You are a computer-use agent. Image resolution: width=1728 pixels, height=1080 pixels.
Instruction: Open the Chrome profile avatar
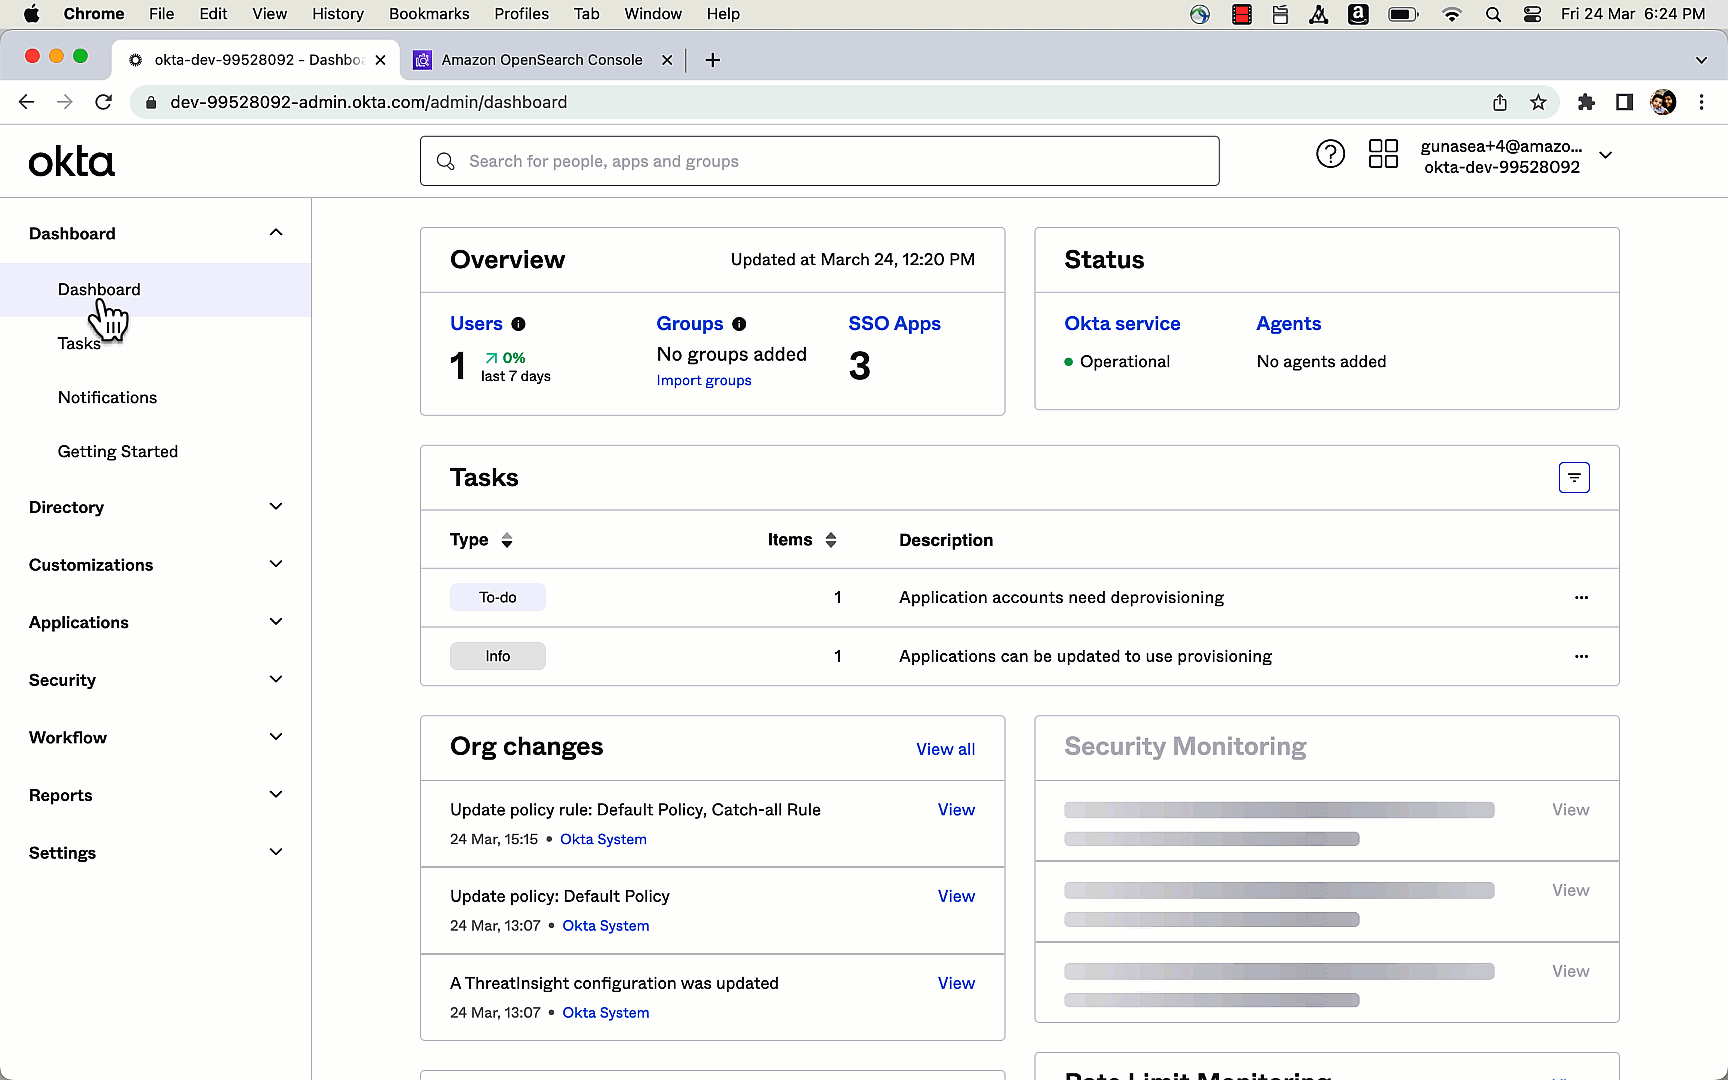click(1663, 102)
